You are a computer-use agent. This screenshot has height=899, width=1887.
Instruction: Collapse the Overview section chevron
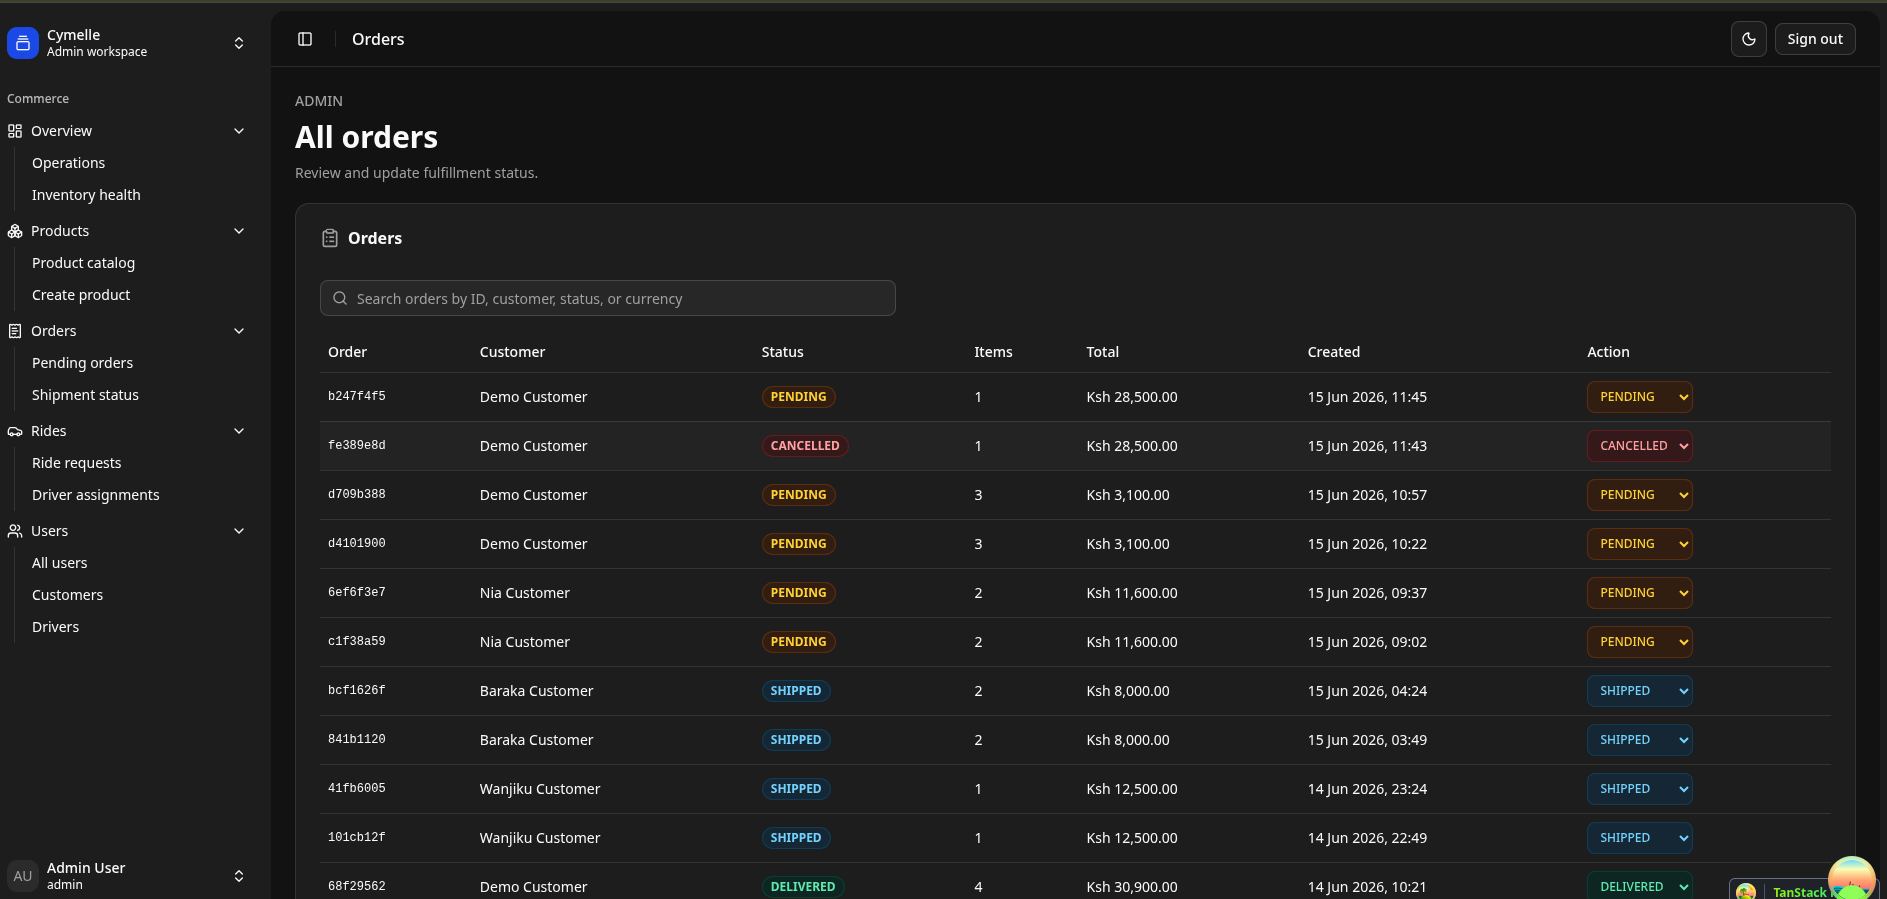(x=239, y=131)
